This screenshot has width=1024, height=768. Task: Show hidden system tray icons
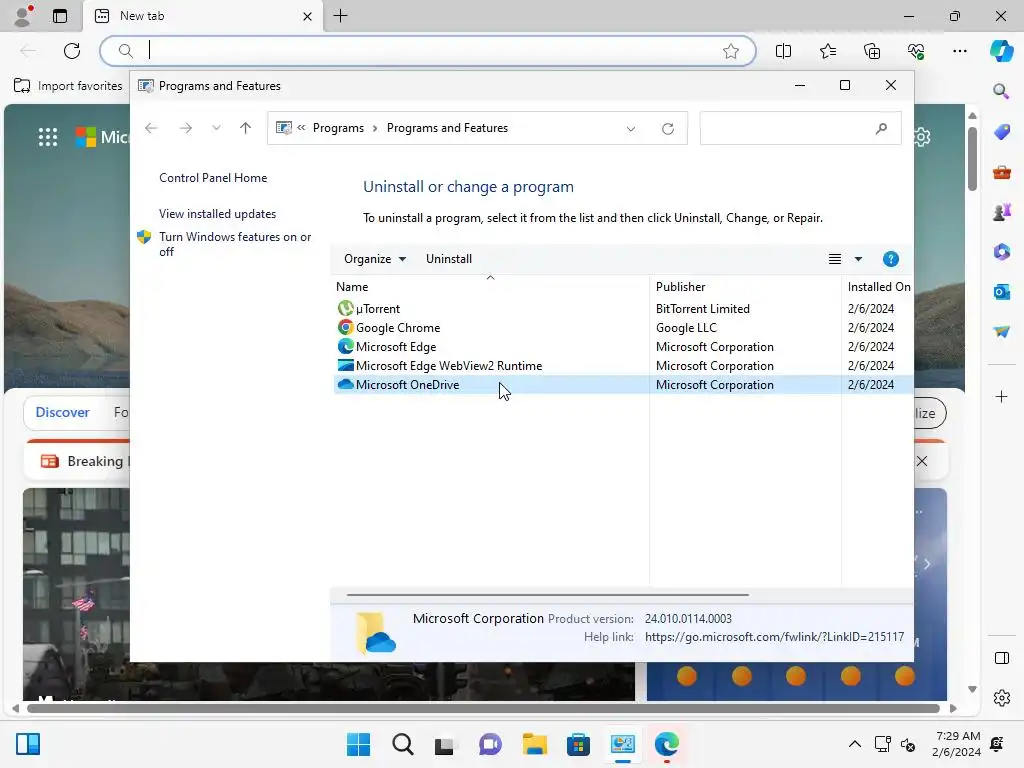854,744
